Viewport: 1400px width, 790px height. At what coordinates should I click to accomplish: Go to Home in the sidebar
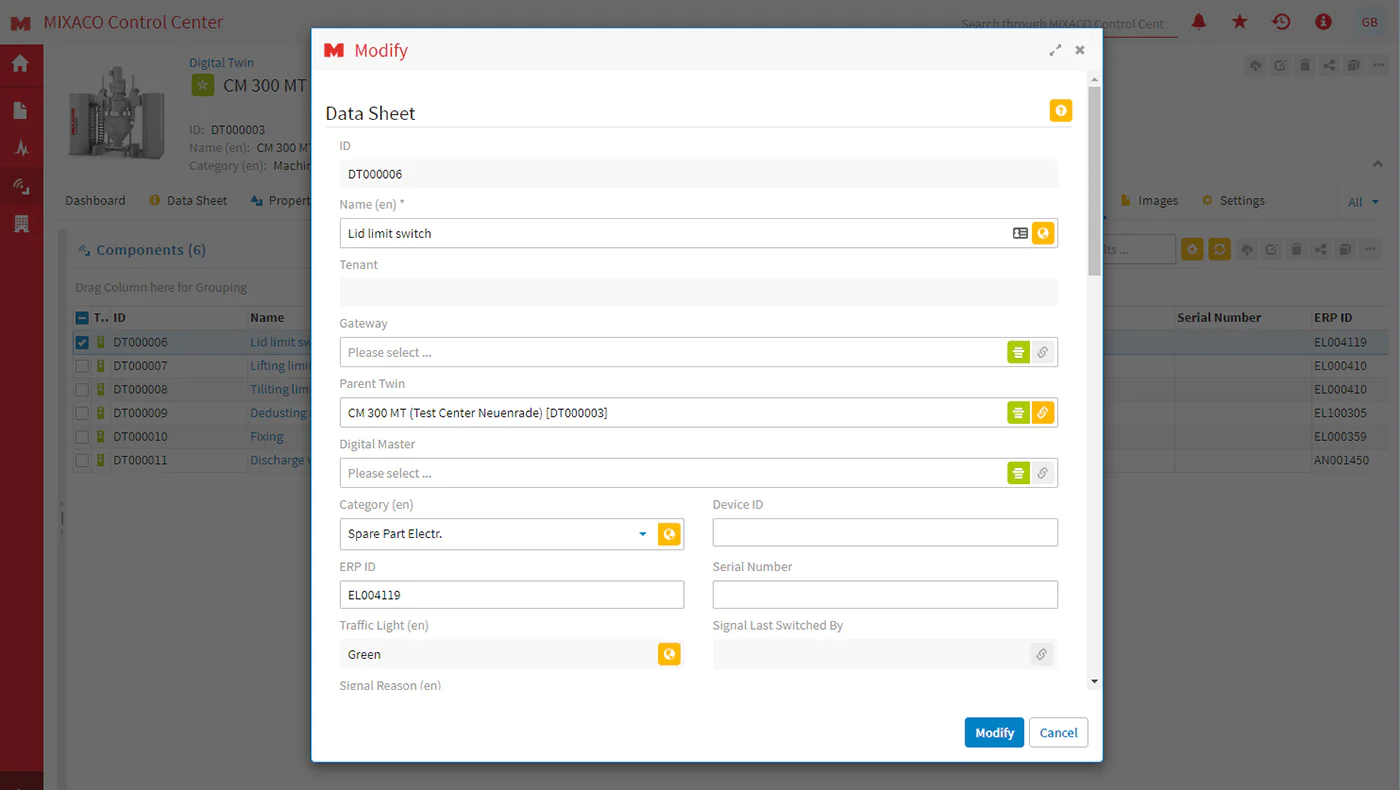point(20,64)
